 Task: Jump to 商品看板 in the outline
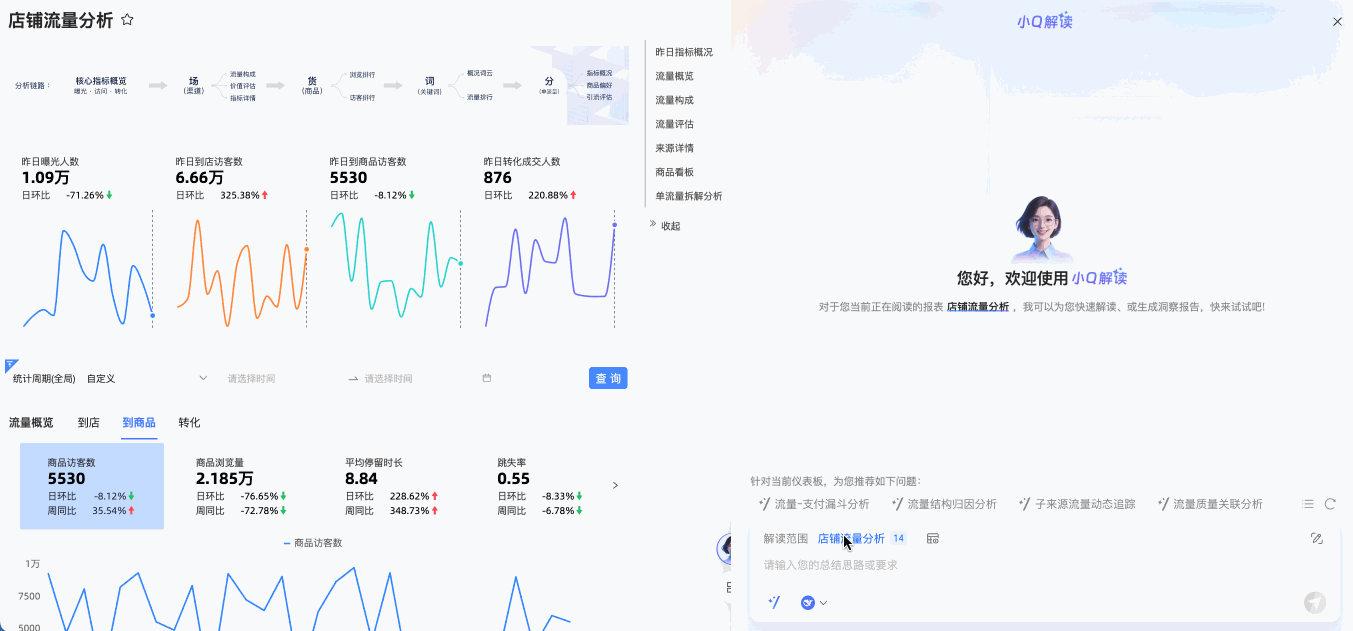[674, 172]
